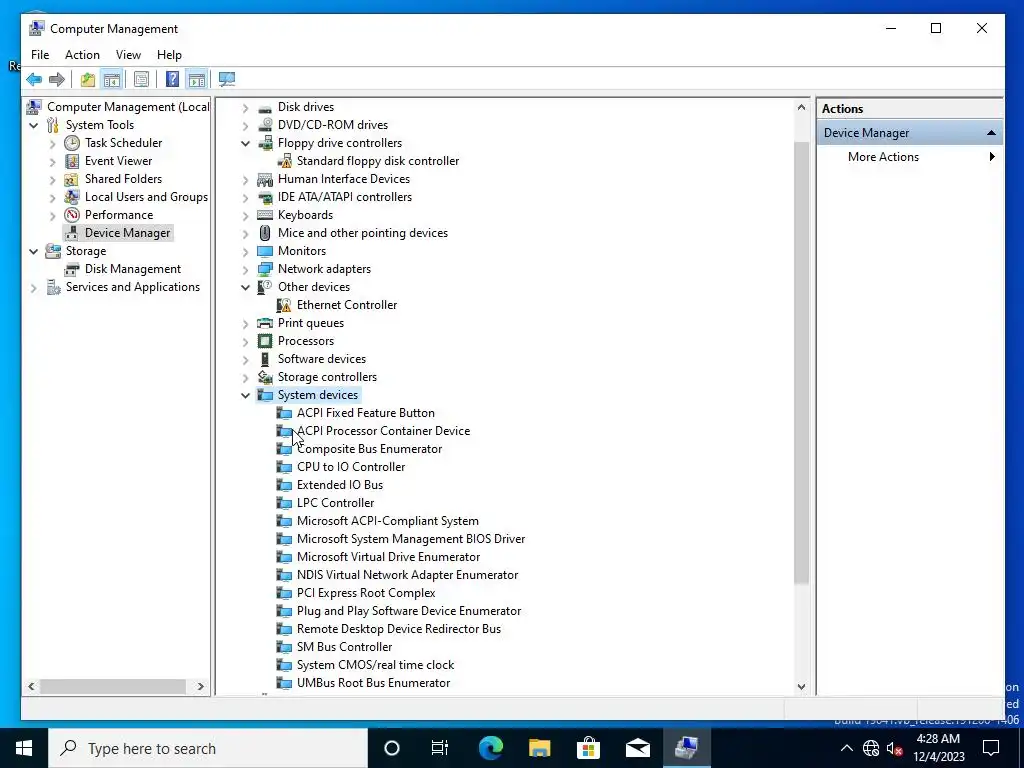Collapse the Storage node in tree
The width and height of the screenshot is (1024, 768).
coord(34,251)
